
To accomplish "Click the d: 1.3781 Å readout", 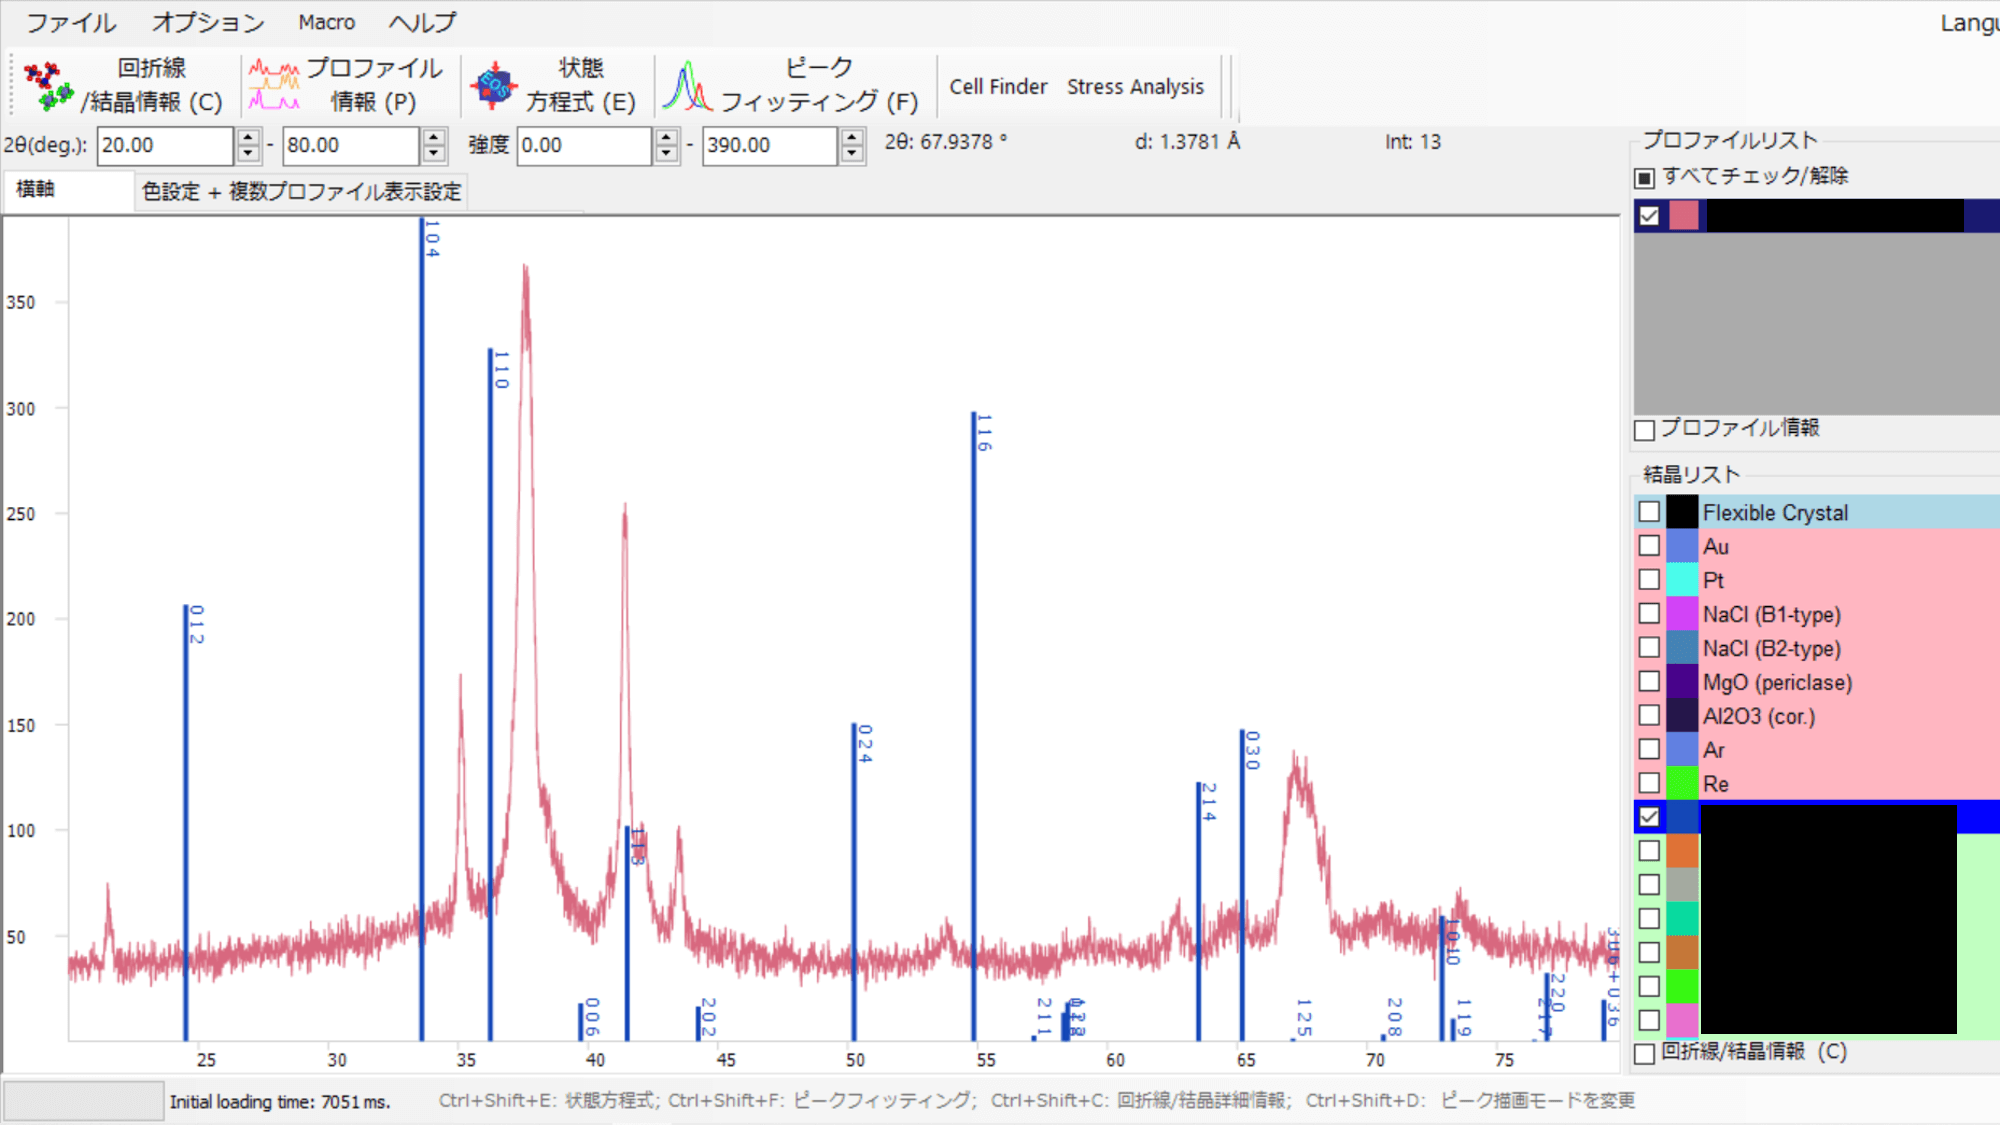I will 1187,142.
